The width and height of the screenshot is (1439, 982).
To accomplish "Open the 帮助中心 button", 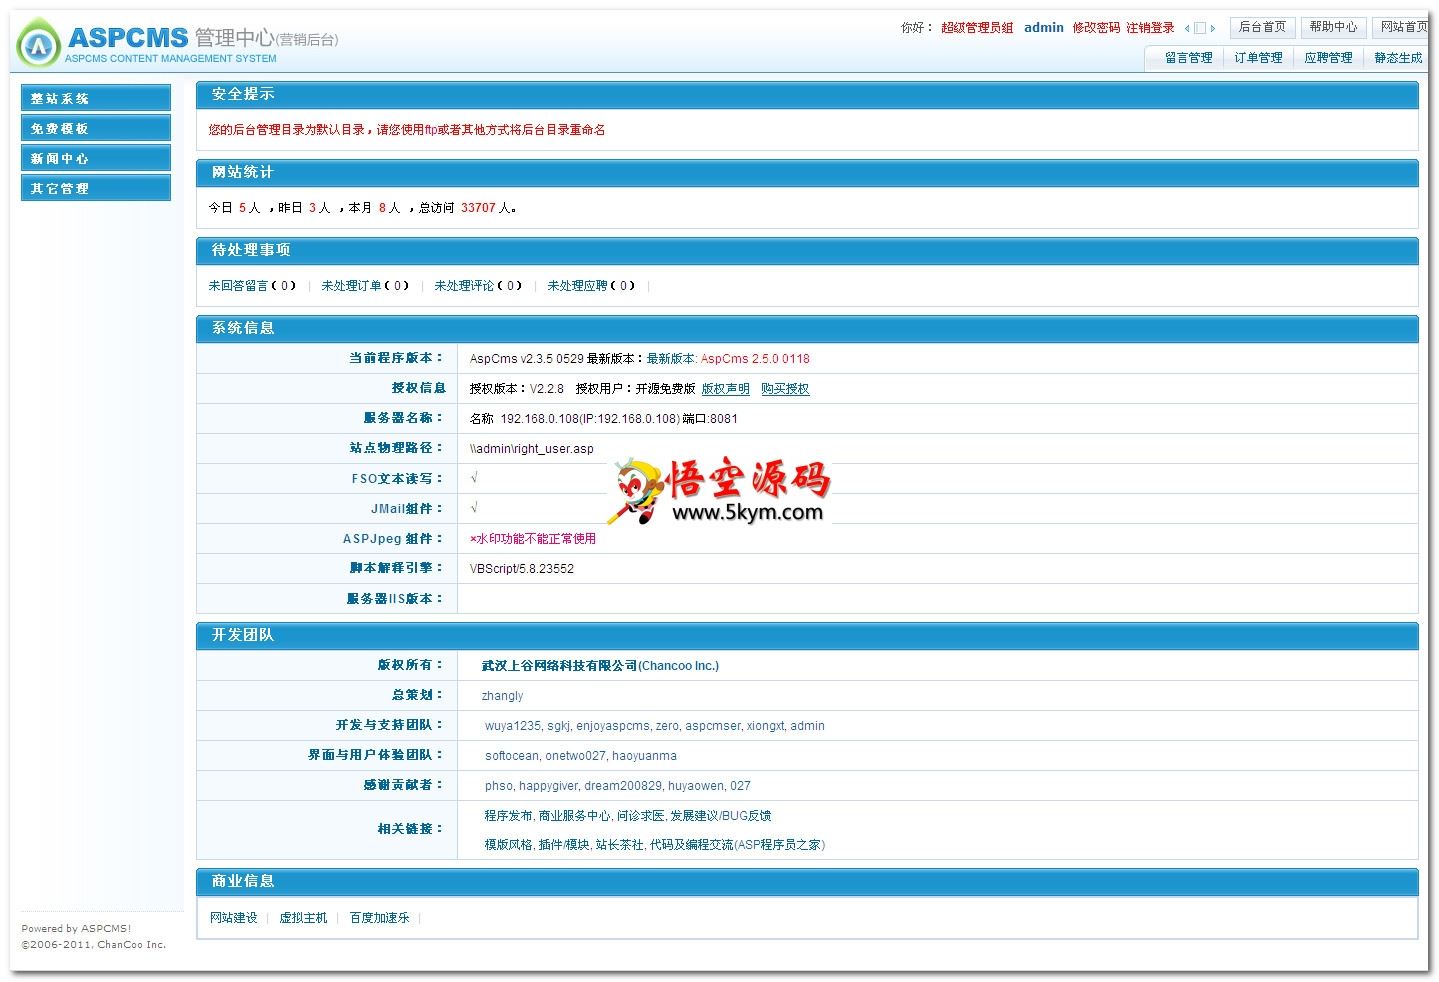I will pos(1333,27).
